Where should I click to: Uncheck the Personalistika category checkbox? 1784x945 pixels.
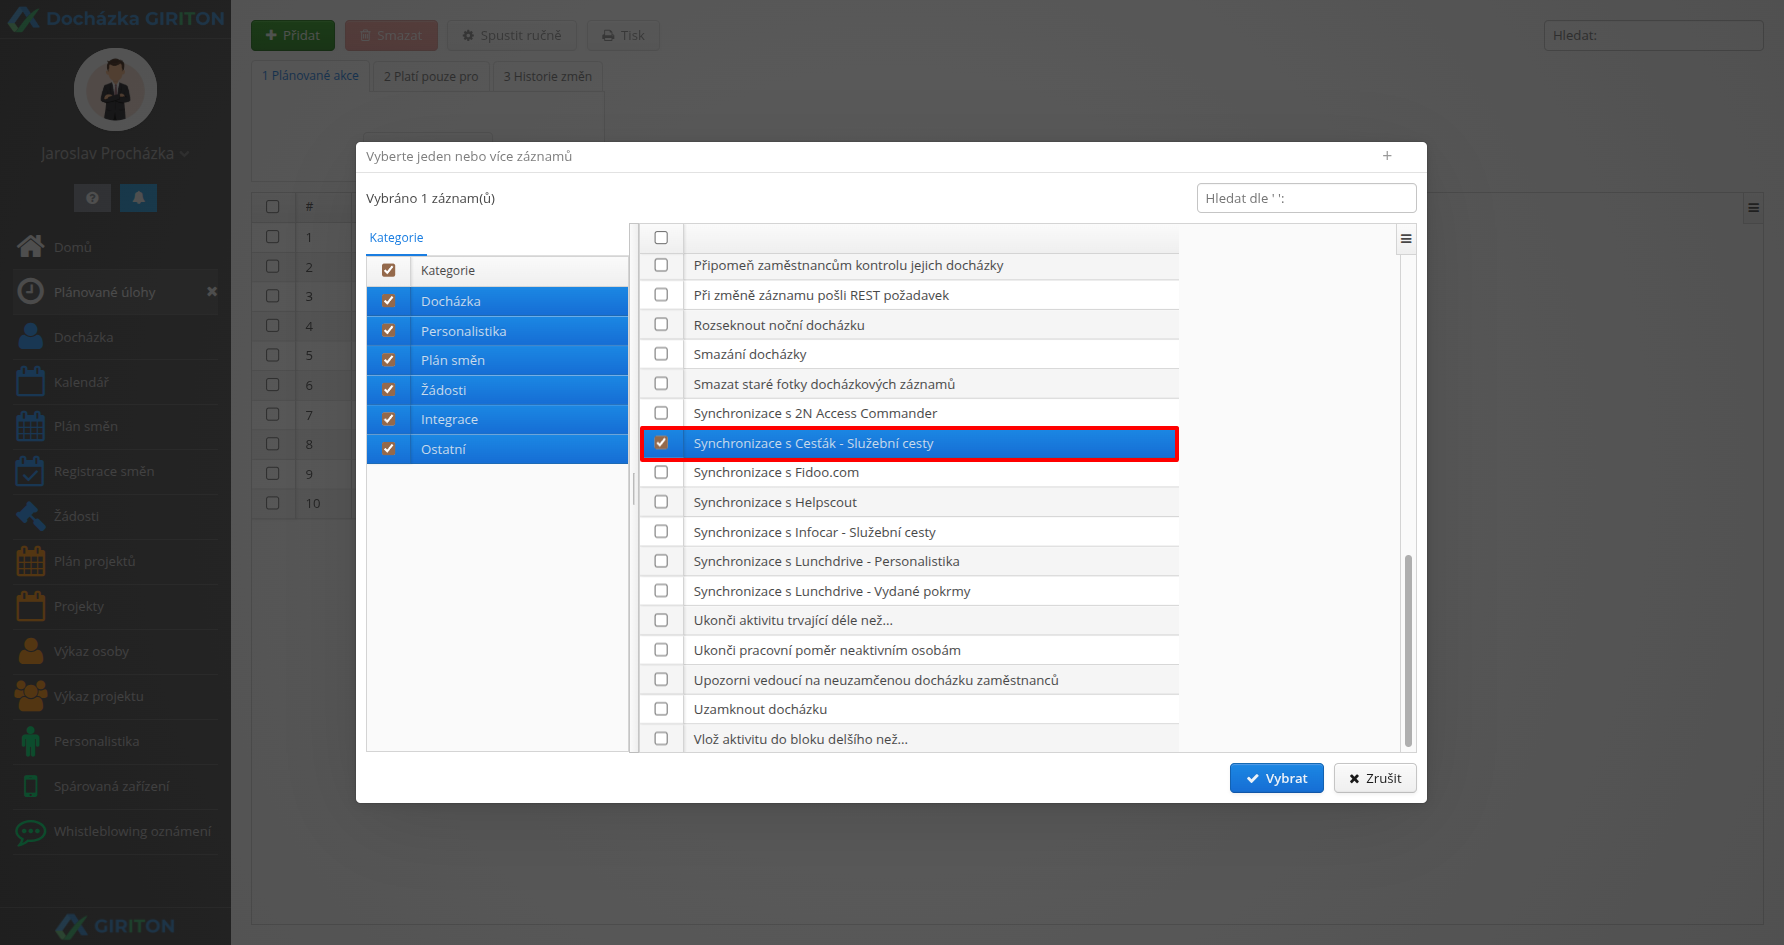(389, 330)
